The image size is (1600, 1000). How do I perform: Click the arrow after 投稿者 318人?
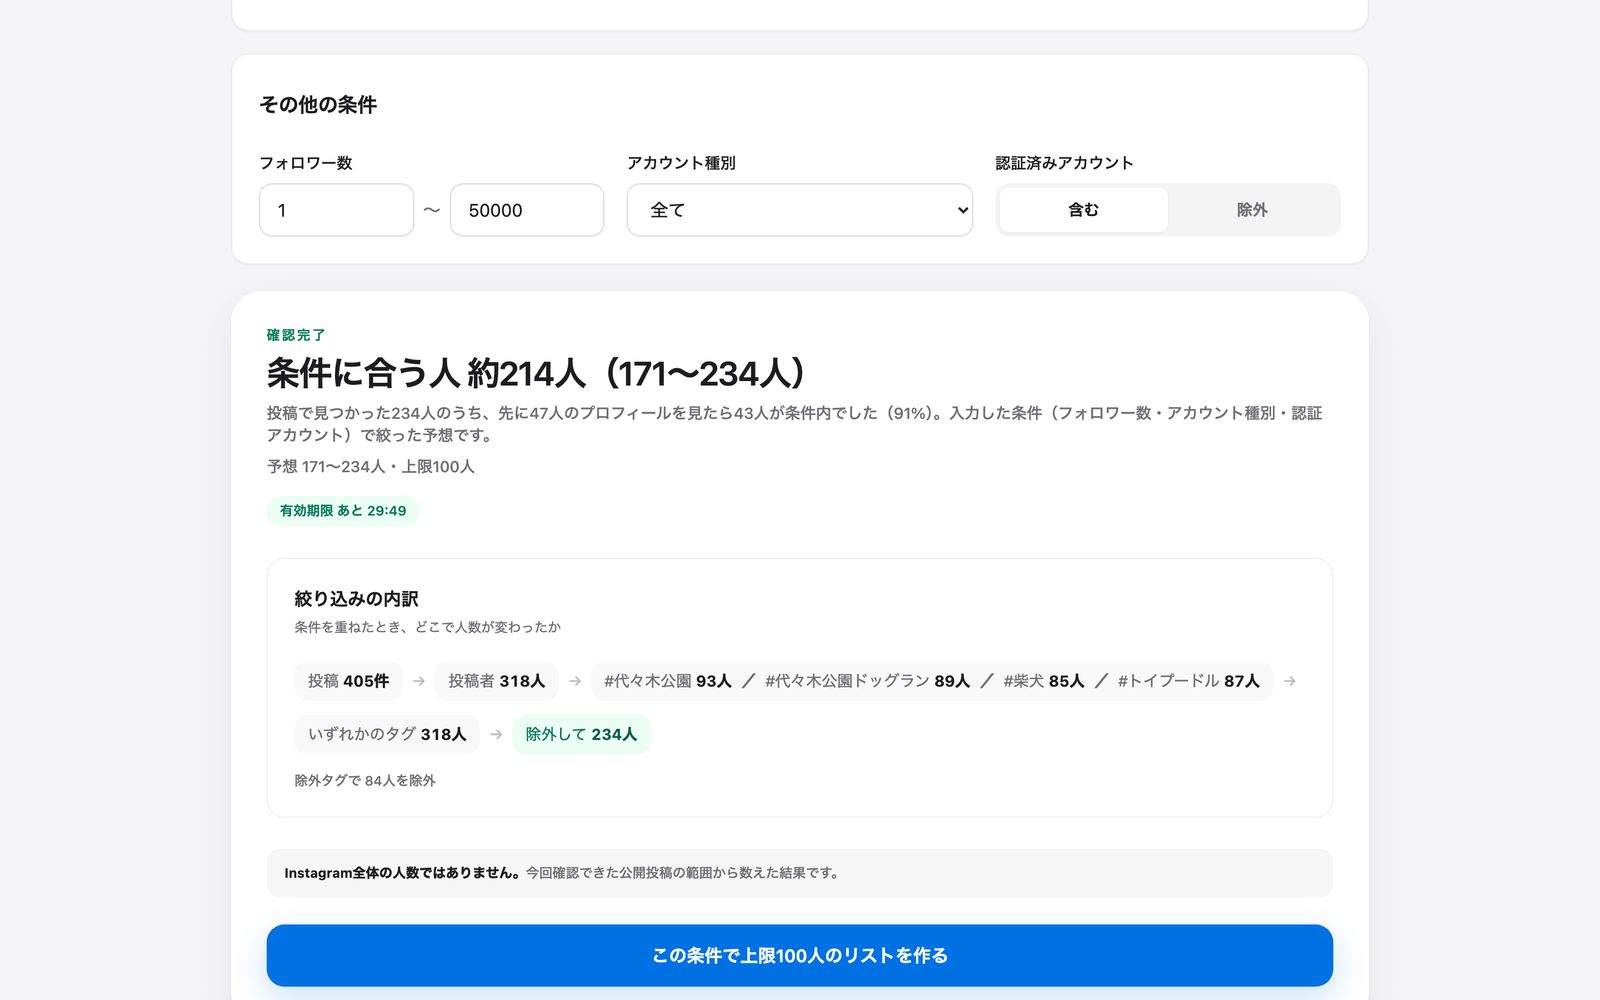575,681
